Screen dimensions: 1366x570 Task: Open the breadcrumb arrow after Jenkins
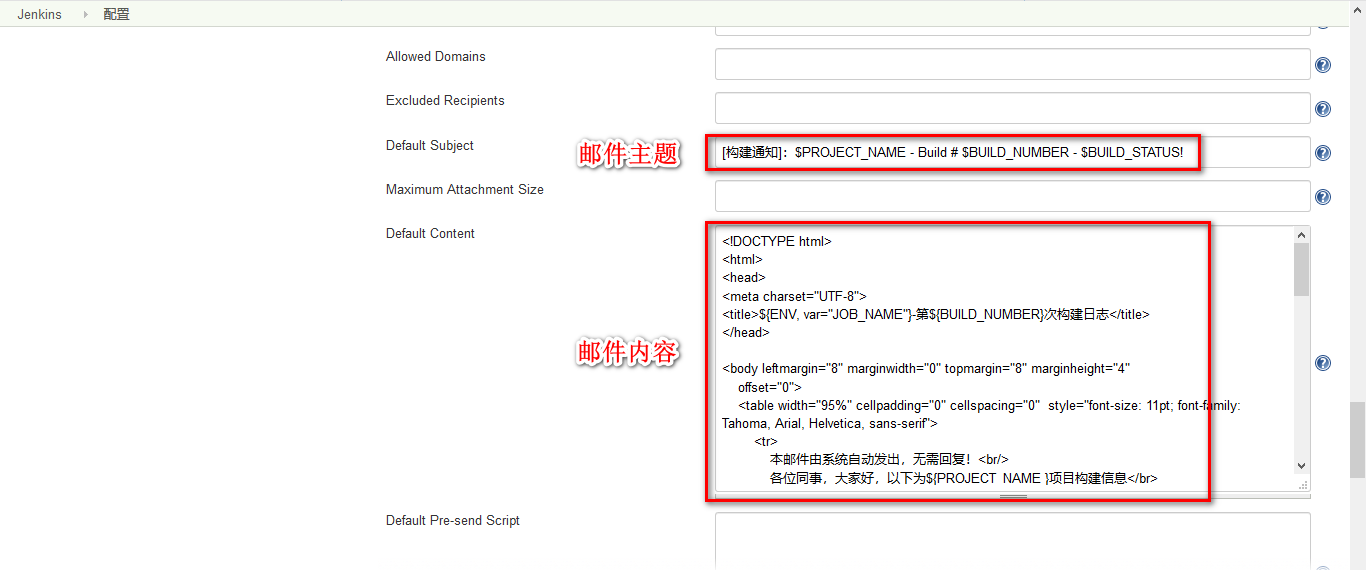84,14
